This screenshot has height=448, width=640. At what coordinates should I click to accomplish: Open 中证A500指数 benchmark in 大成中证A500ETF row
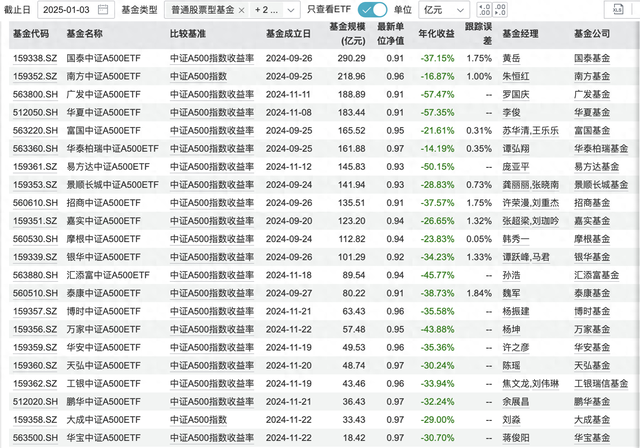point(198,420)
